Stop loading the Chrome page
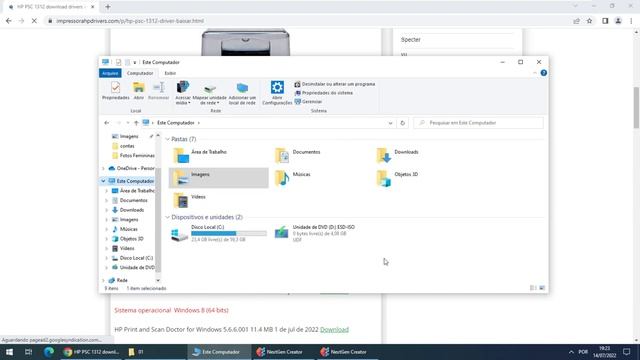 click(34, 21)
